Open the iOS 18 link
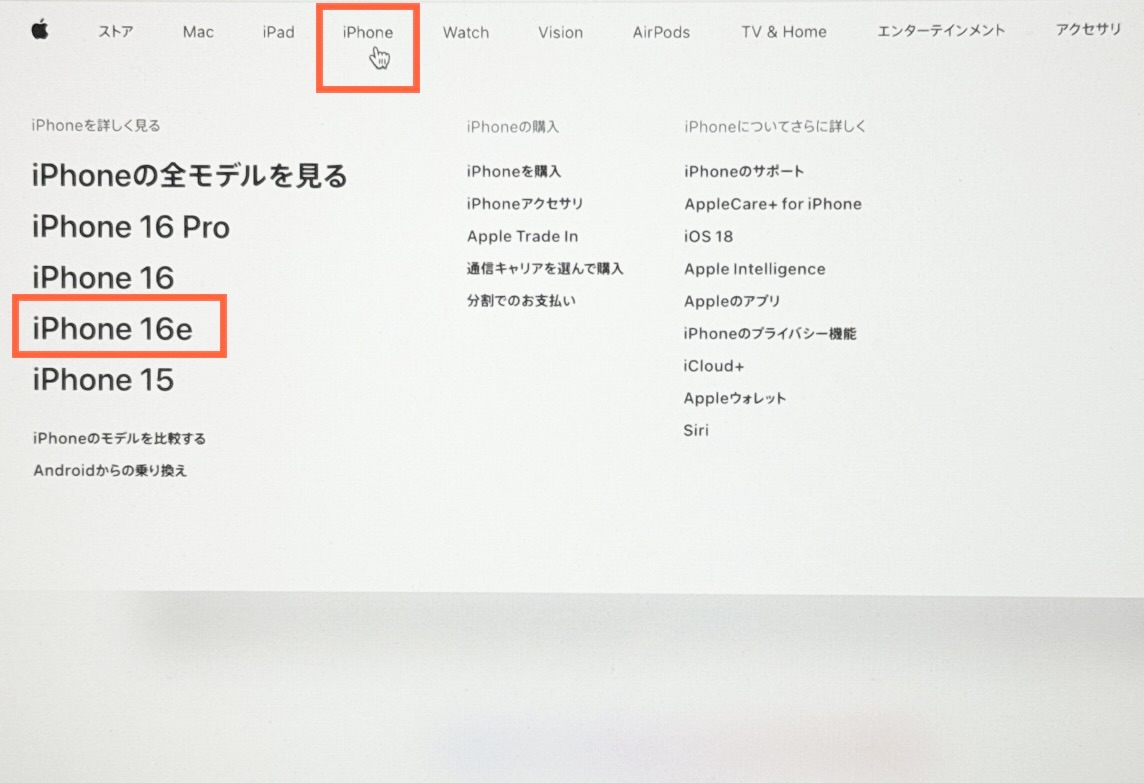Image resolution: width=1144 pixels, height=783 pixels. (708, 236)
